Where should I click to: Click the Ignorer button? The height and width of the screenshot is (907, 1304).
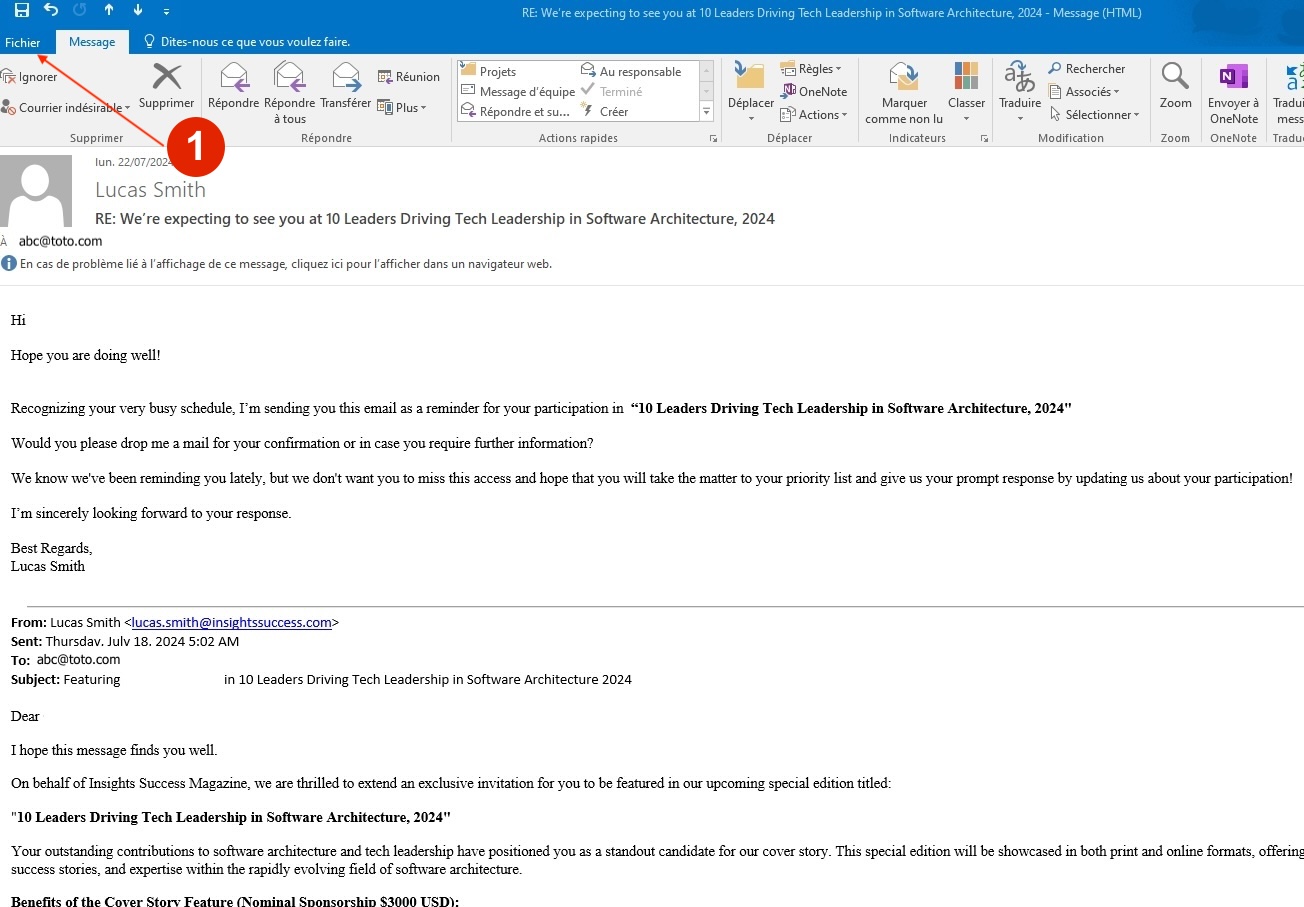click(x=30, y=77)
